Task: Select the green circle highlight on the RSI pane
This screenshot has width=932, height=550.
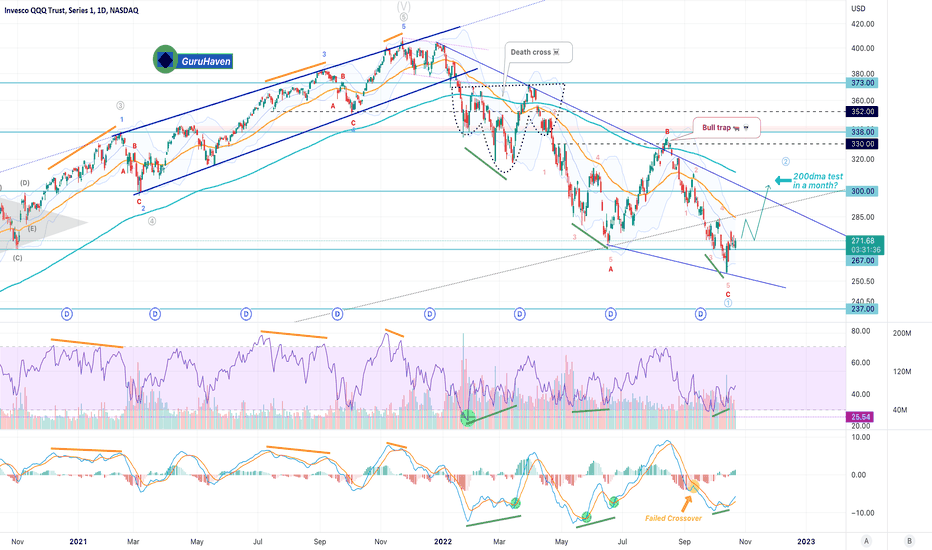Action: click(x=468, y=417)
